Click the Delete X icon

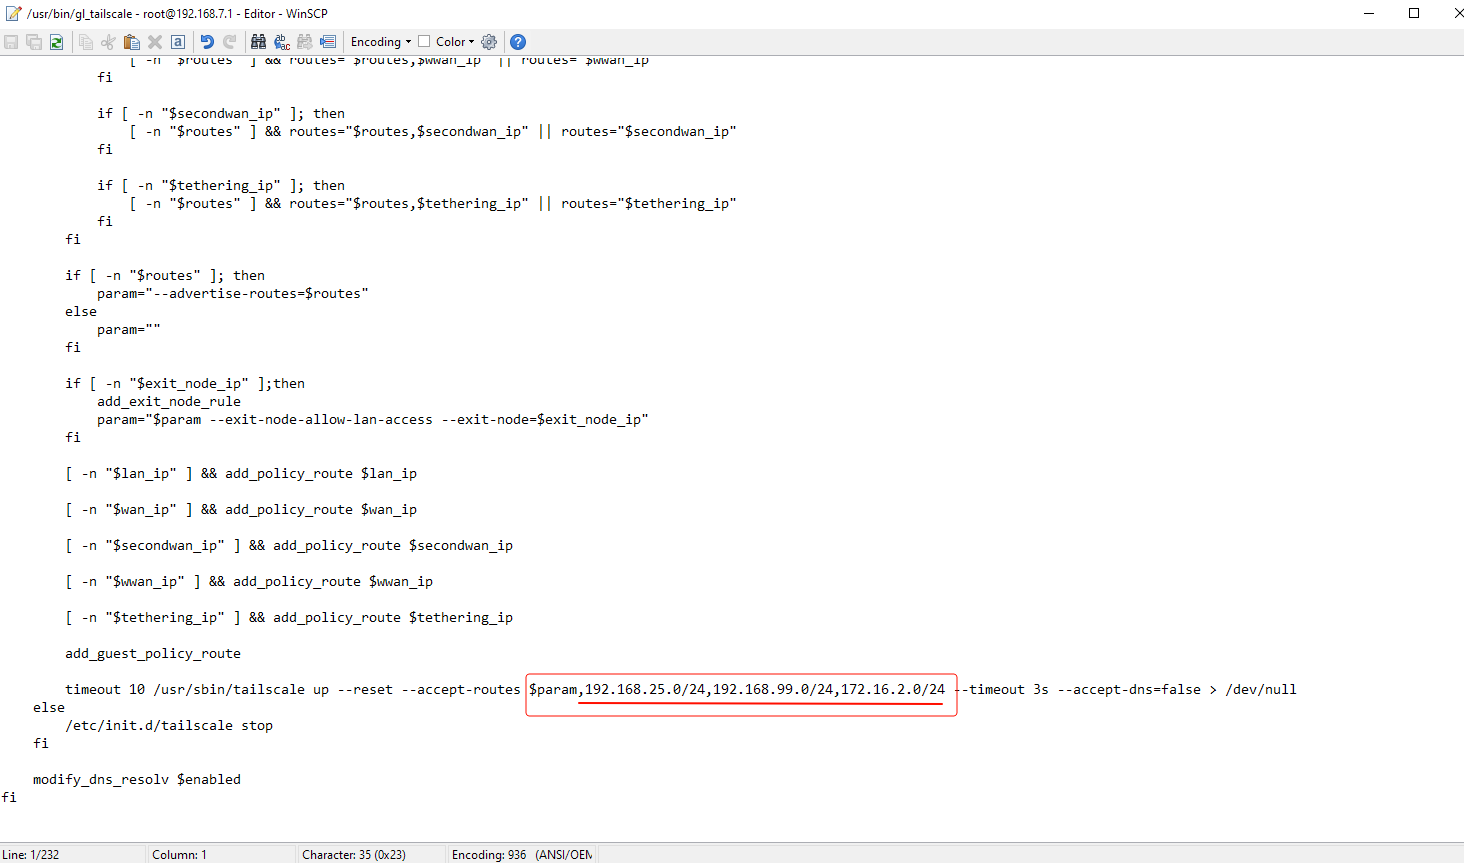click(155, 42)
